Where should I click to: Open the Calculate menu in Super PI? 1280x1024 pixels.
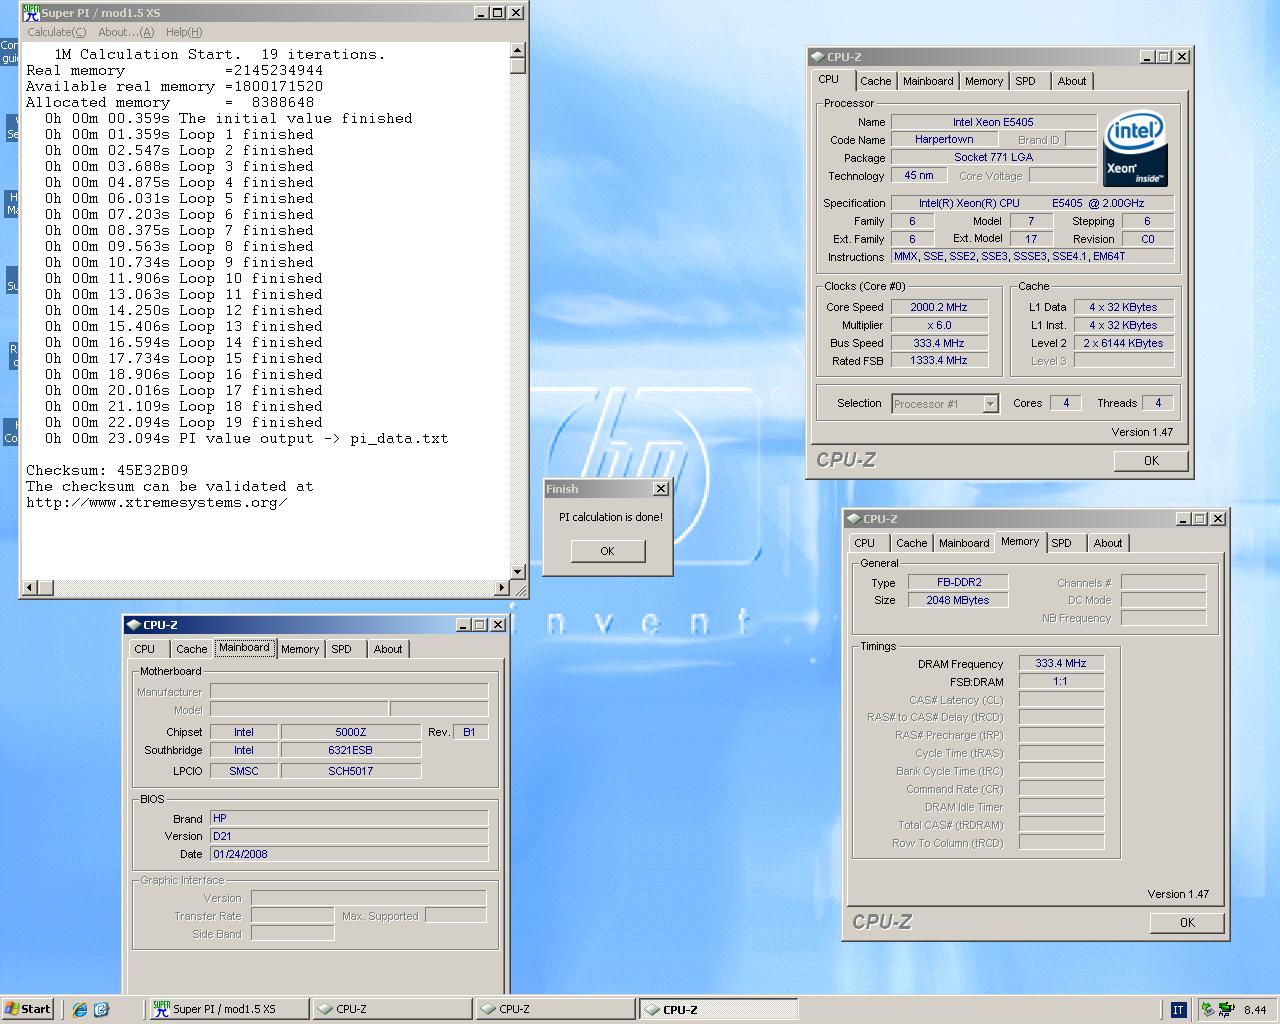click(57, 32)
